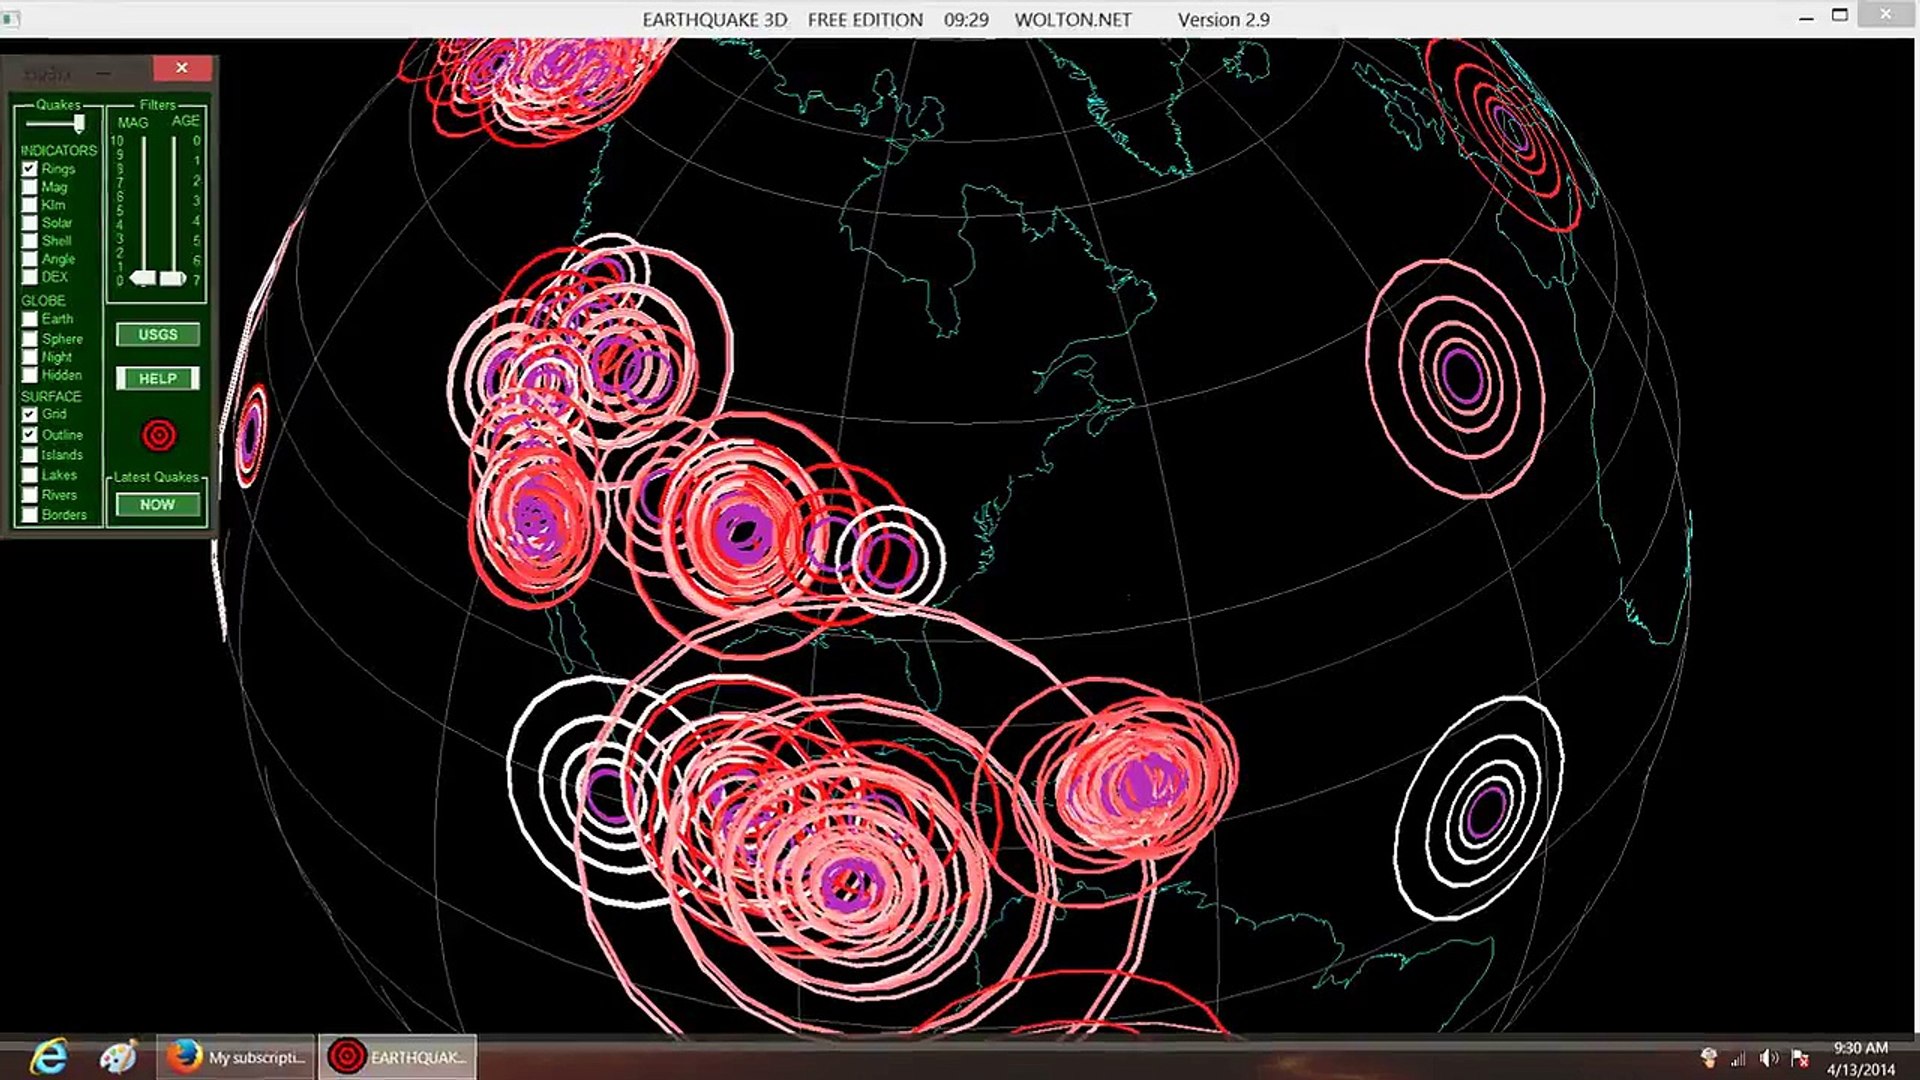Image resolution: width=1920 pixels, height=1080 pixels.
Task: Click the AGE filter slider handle
Action: click(173, 278)
